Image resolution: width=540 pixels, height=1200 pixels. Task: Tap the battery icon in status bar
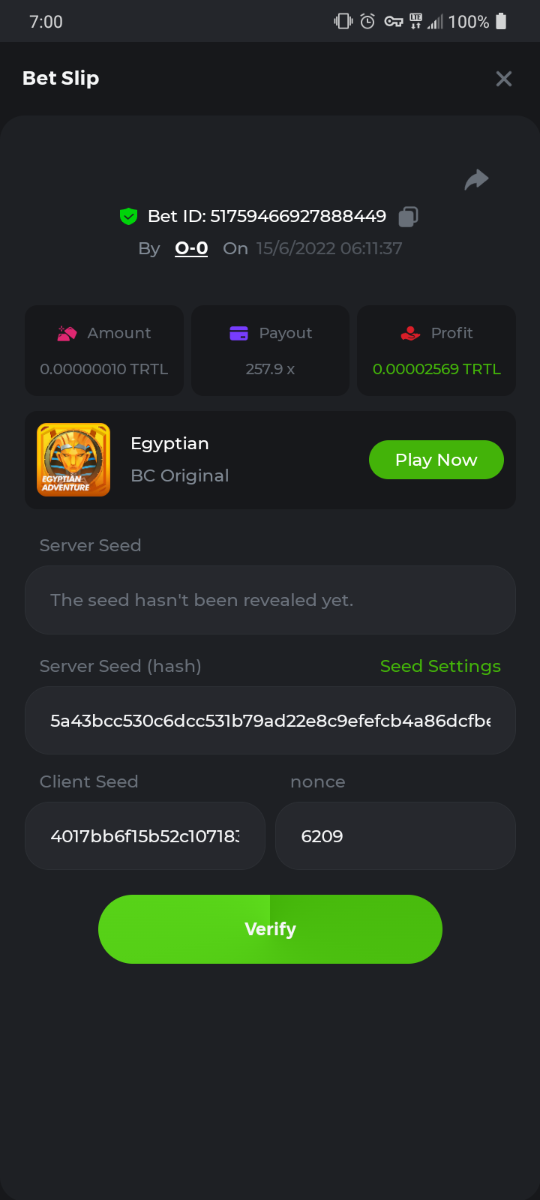point(501,21)
